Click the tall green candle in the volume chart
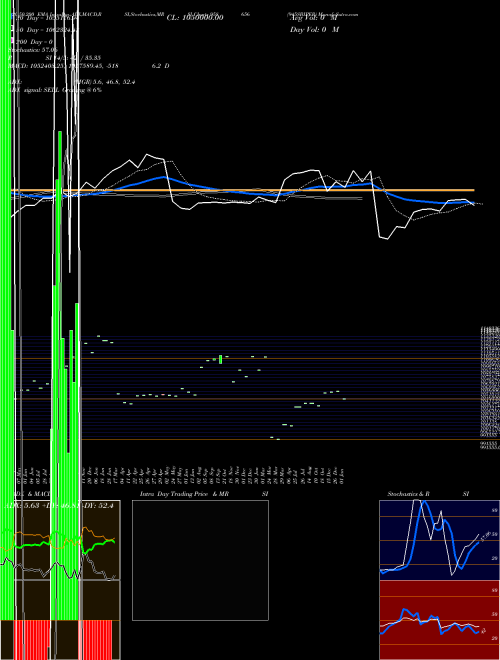This screenshot has width=500, height=660. [220, 359]
